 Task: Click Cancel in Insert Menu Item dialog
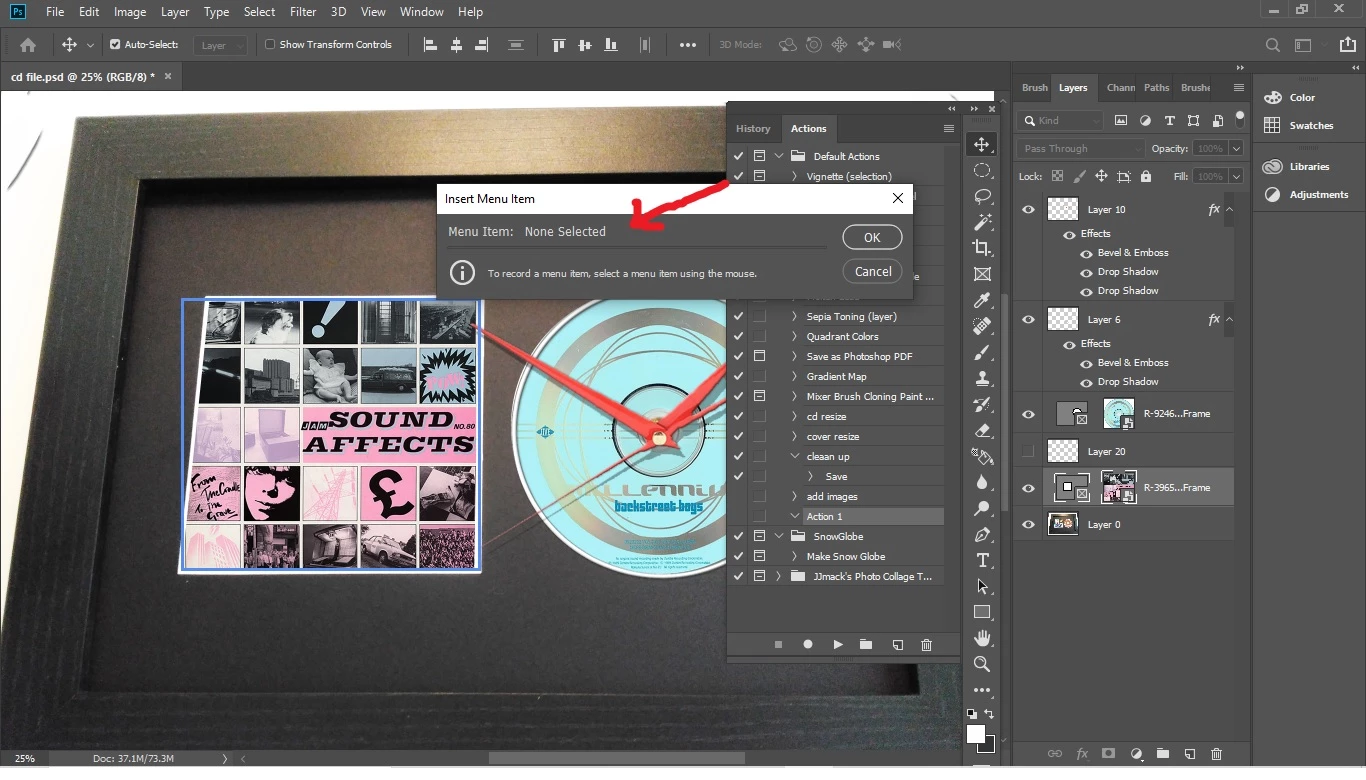click(873, 272)
